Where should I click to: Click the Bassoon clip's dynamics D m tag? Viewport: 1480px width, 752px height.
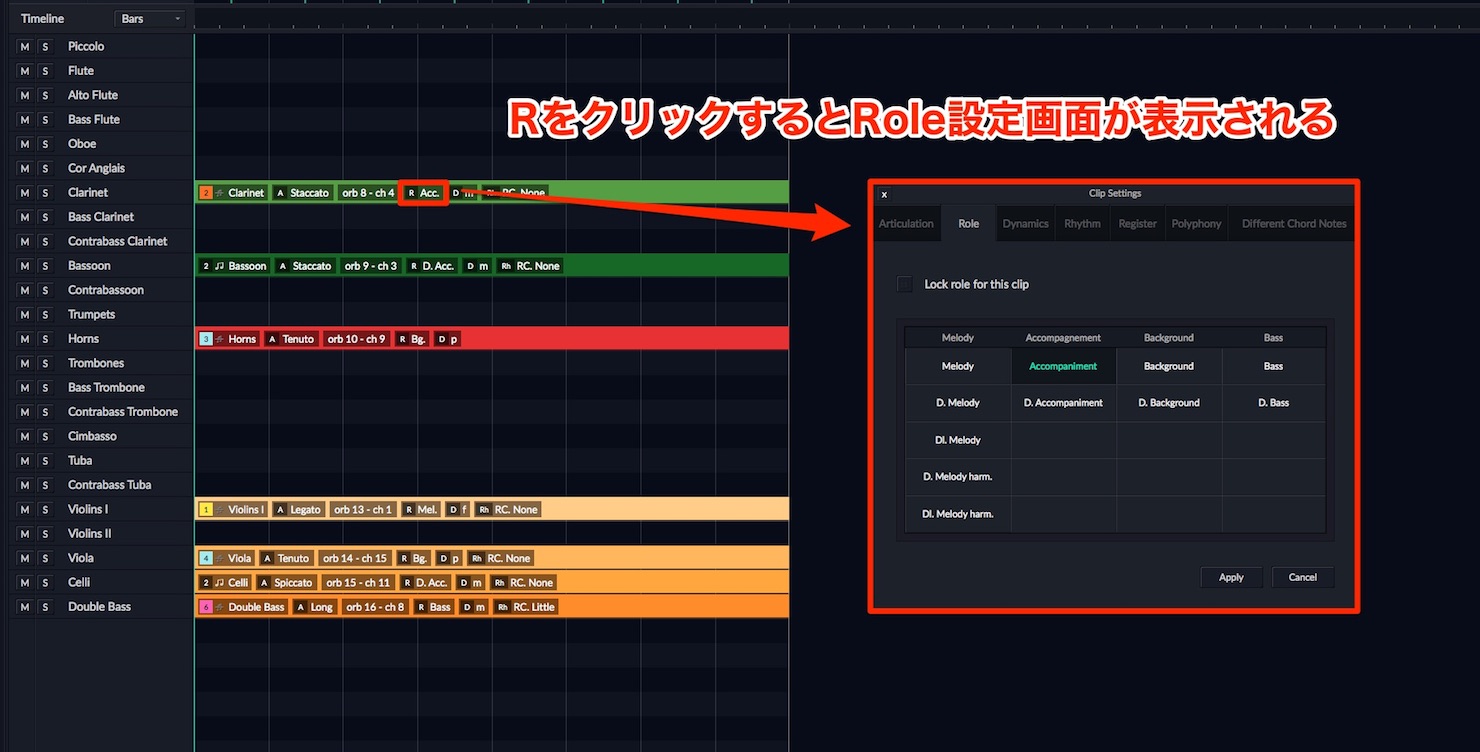coord(477,266)
